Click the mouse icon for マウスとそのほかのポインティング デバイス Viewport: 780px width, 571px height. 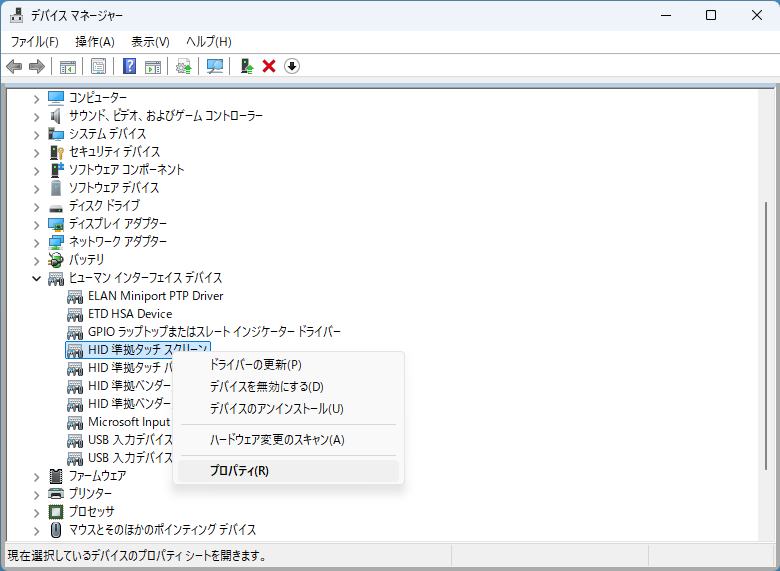[x=56, y=530]
